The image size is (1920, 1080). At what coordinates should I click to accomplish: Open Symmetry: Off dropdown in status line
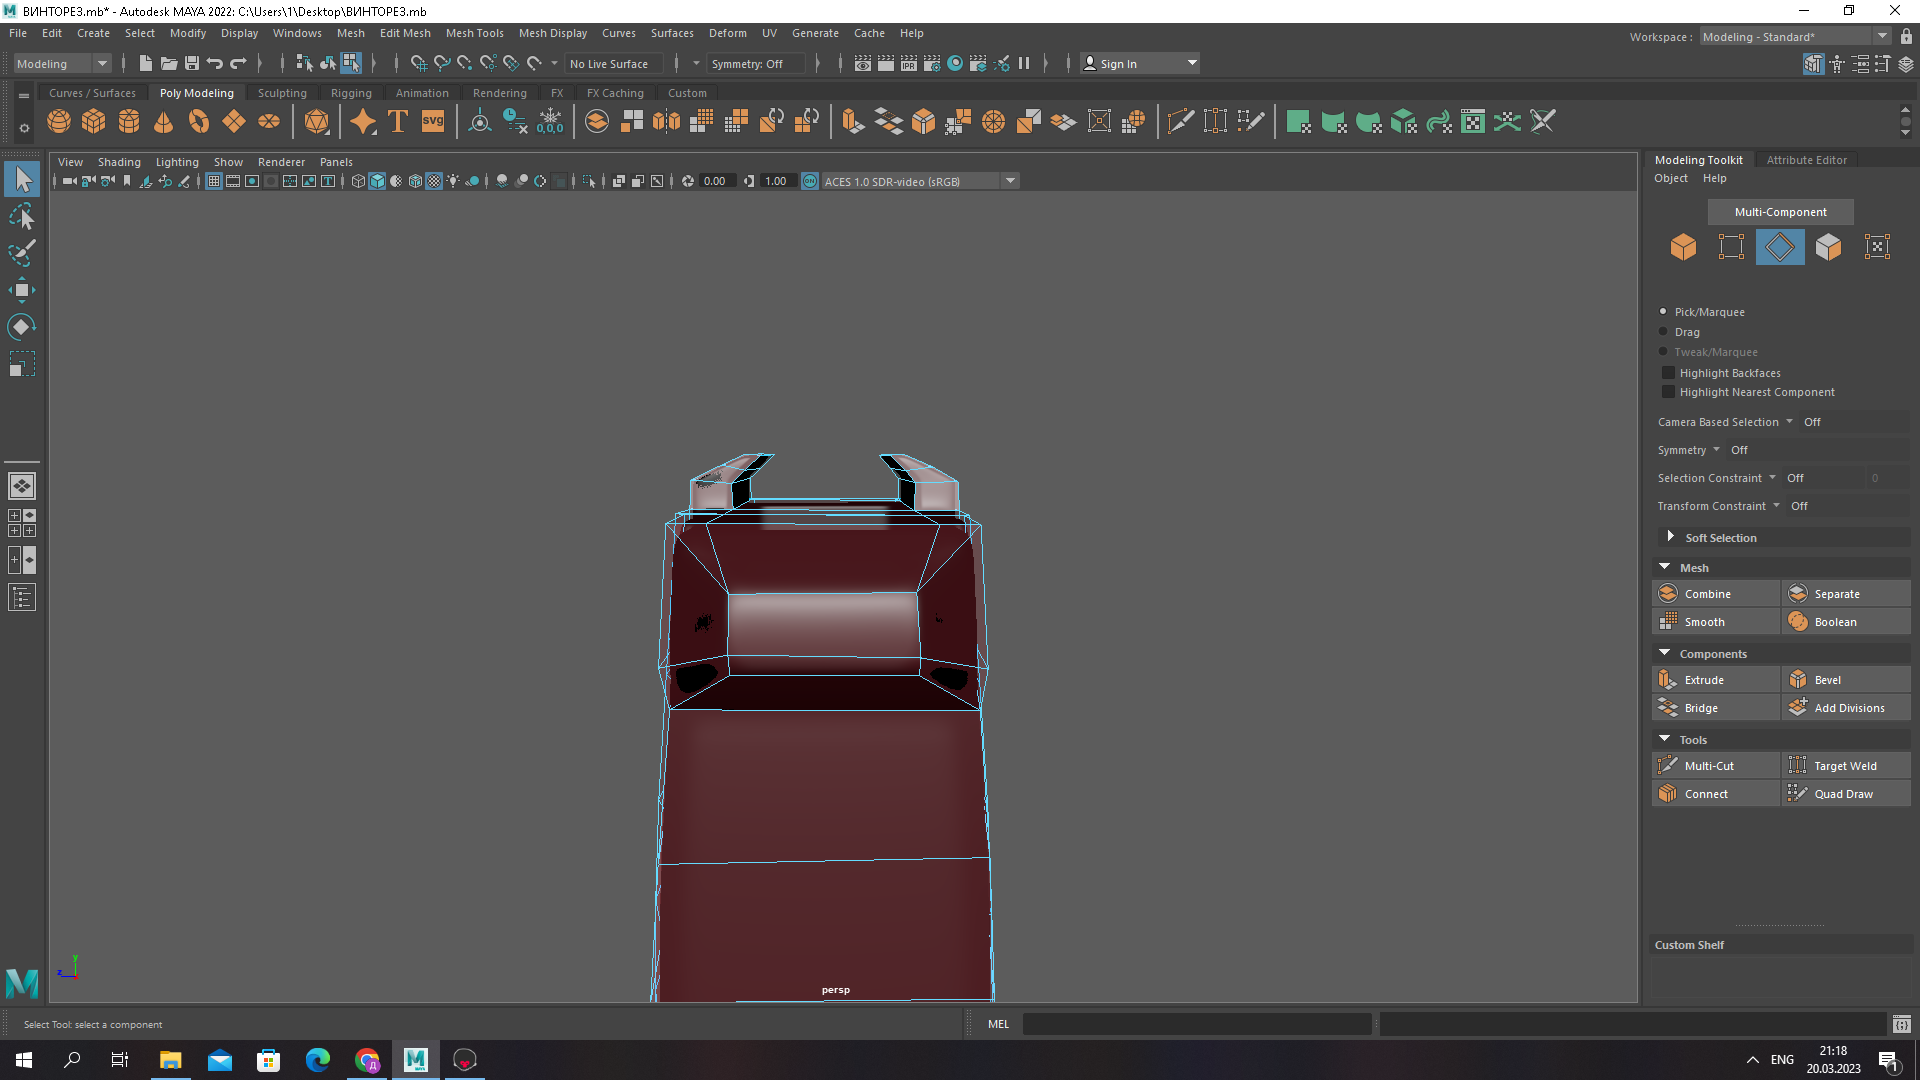pyautogui.click(x=757, y=63)
